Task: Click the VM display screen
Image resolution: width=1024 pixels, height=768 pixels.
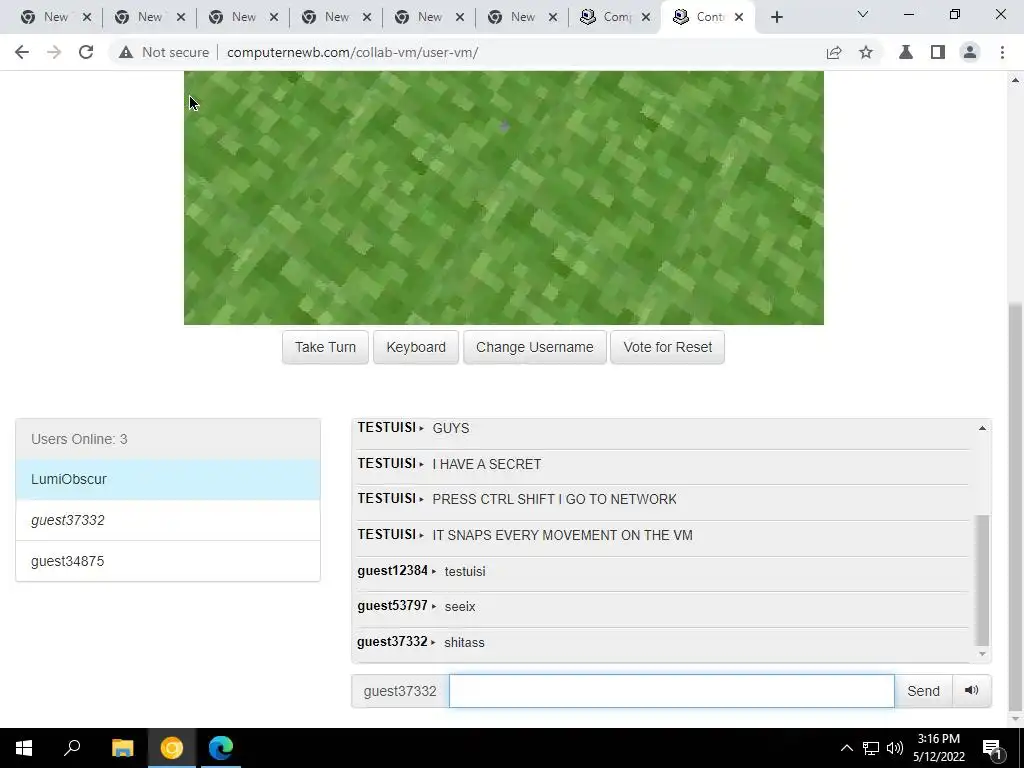Action: 504,197
